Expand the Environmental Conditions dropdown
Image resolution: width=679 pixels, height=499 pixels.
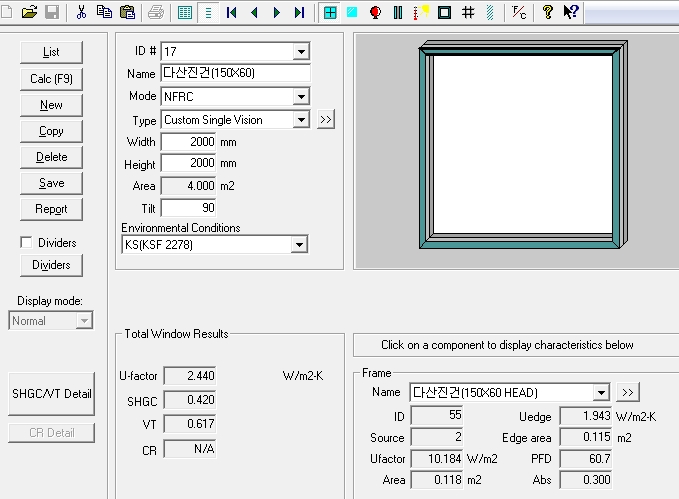coord(298,245)
